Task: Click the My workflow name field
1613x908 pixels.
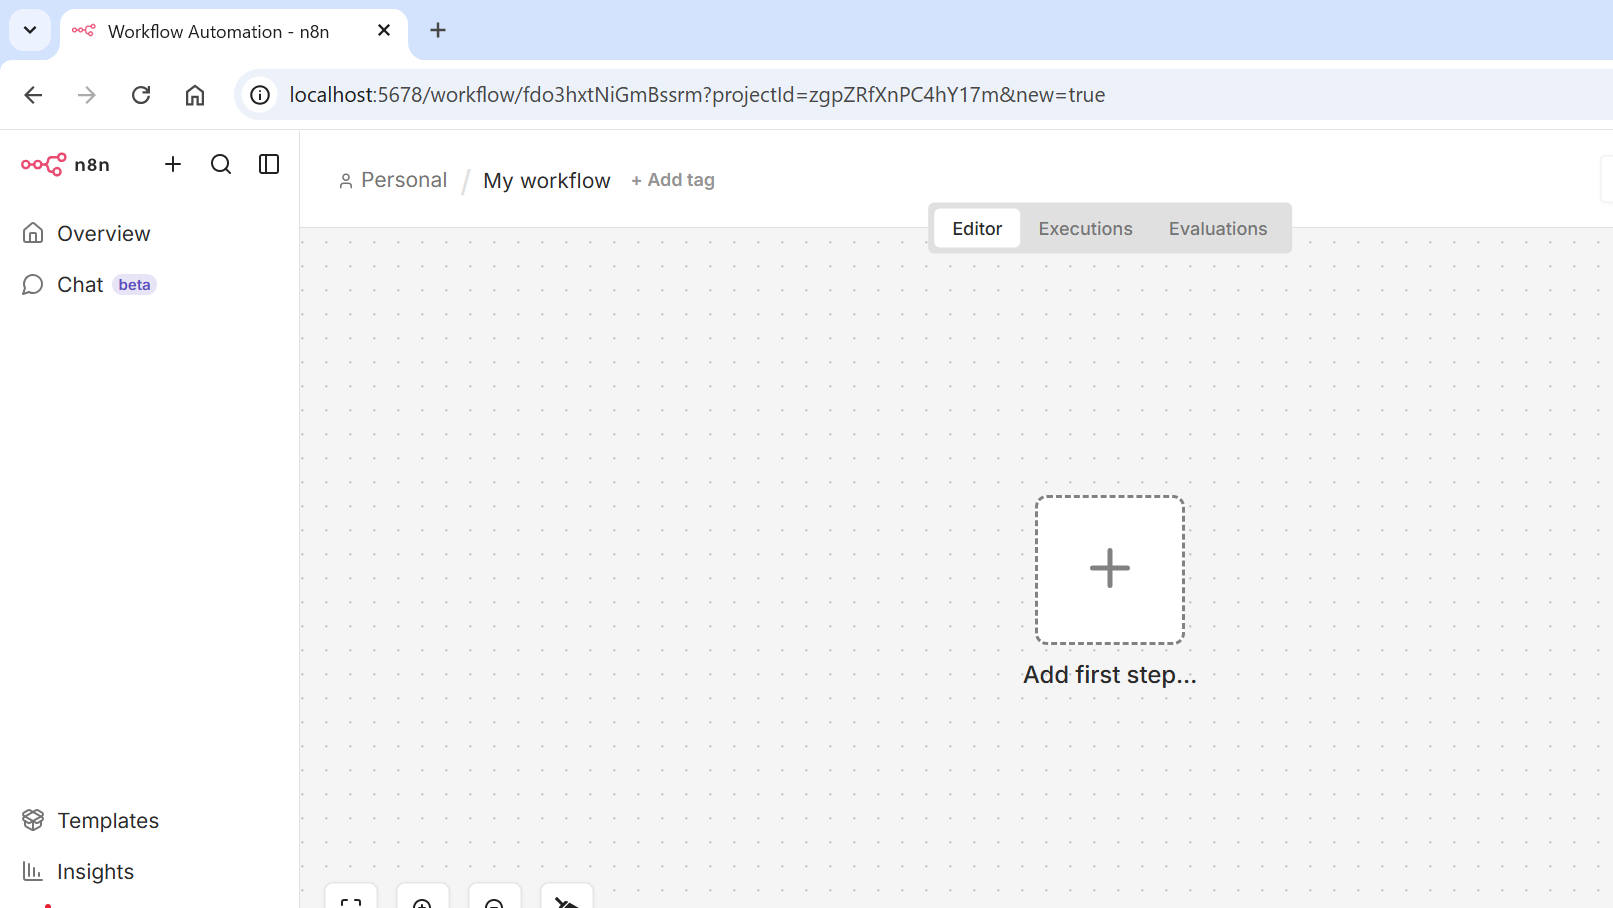Action: point(546,181)
